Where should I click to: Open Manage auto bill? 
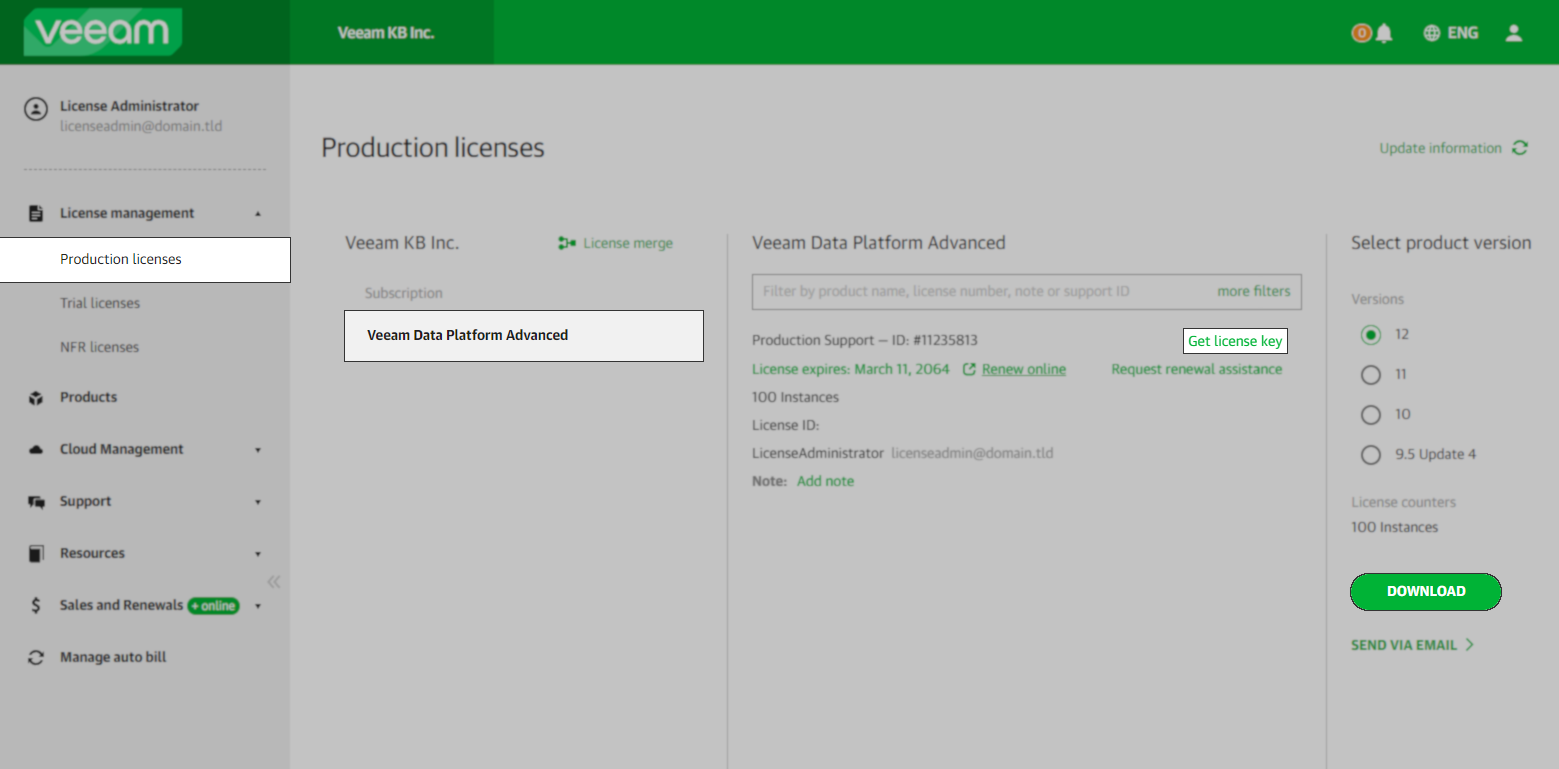[109, 657]
